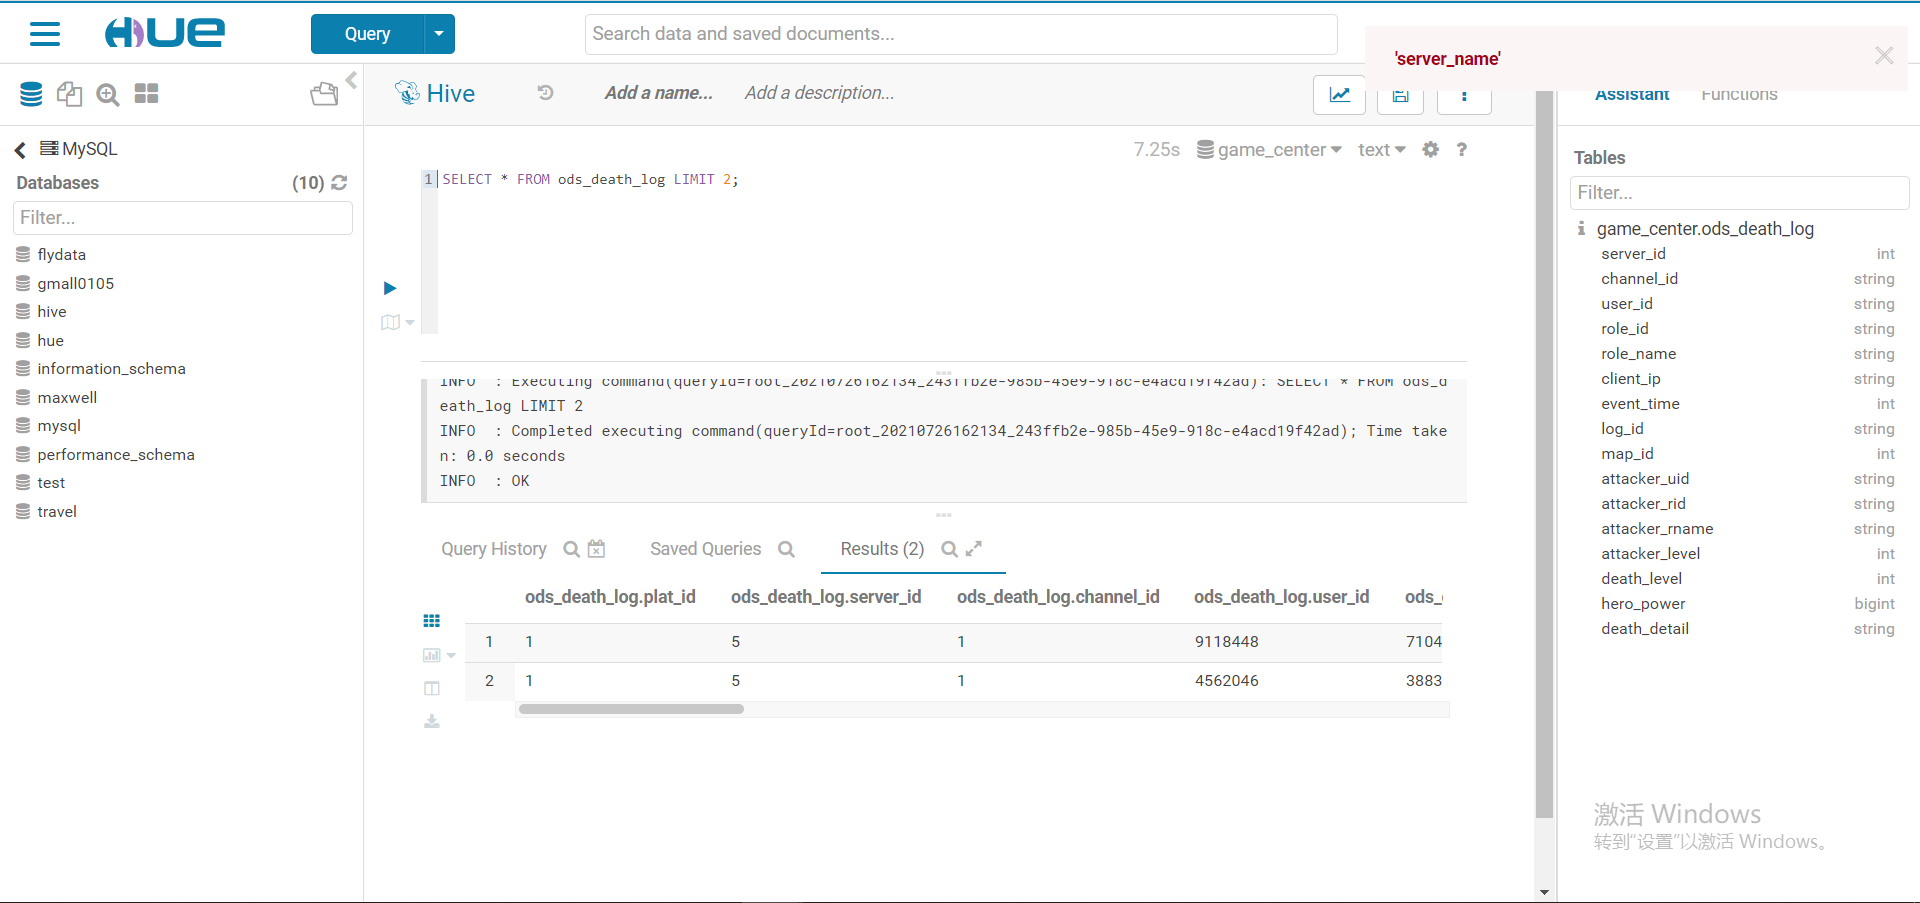Click Add a name placeholder

click(659, 93)
